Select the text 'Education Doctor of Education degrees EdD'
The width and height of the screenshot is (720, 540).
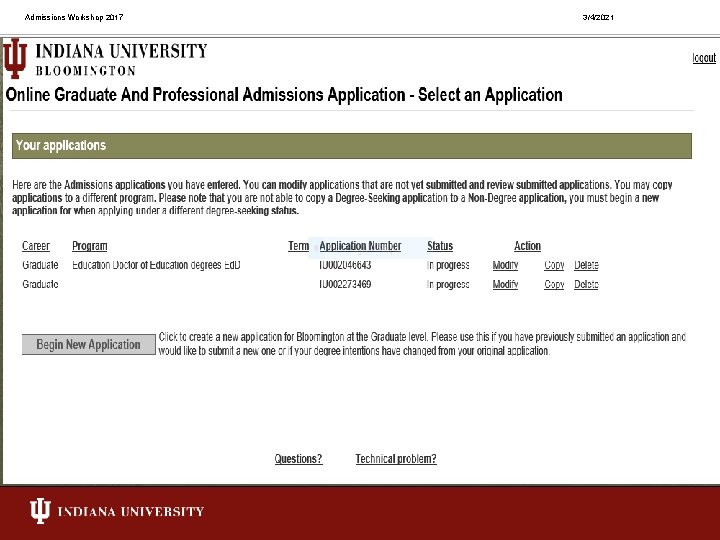click(156, 265)
